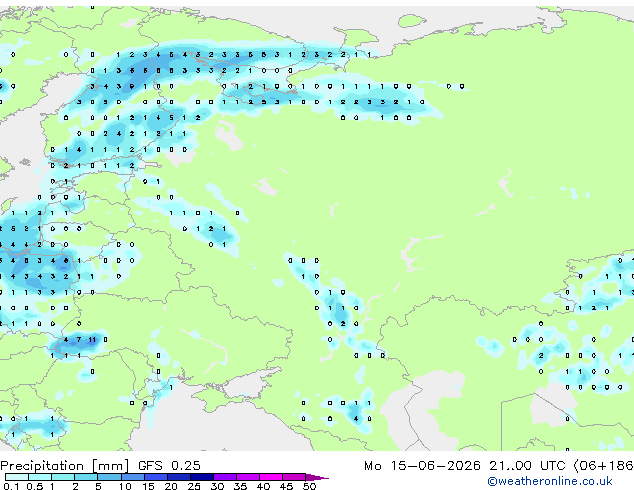The height and width of the screenshot is (490, 634).
Task: Click the '0.5' legend scale label
Action: click(34, 486)
